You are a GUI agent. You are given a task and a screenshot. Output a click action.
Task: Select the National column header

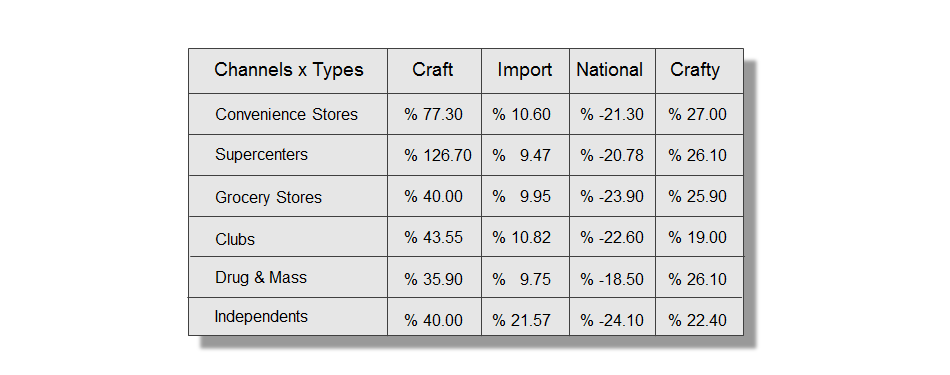[612, 70]
